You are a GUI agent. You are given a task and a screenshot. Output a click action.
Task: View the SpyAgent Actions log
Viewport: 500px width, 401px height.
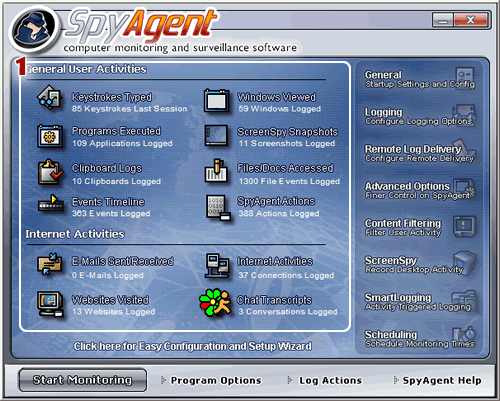276,201
